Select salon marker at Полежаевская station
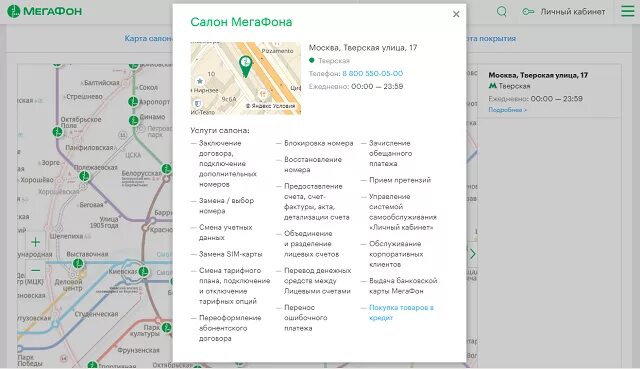The width and height of the screenshot is (640, 369). (84, 176)
